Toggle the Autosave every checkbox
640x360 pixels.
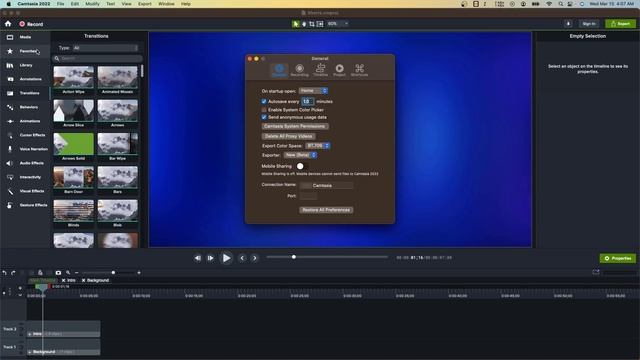click(264, 101)
